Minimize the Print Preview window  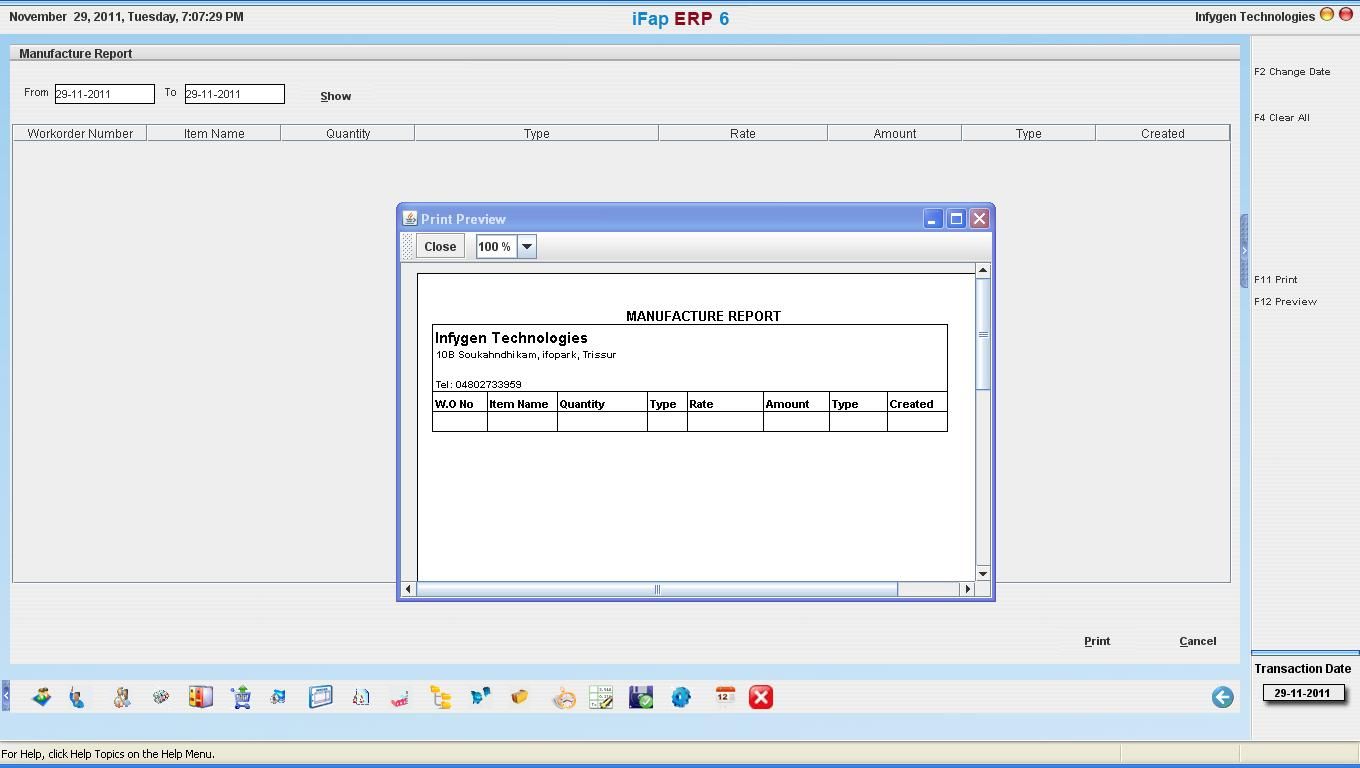(932, 218)
